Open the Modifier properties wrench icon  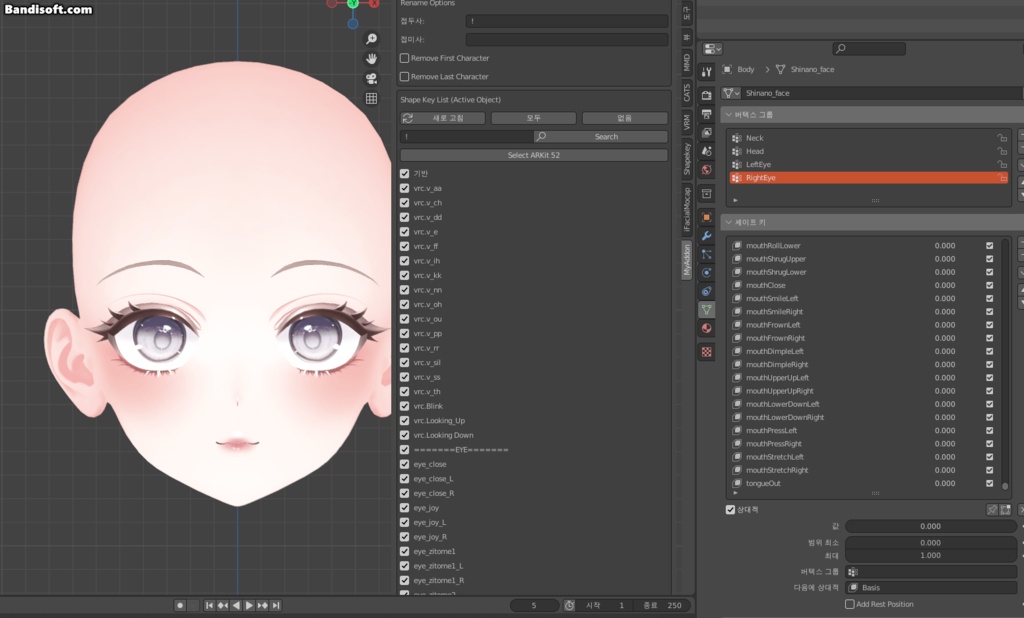point(706,233)
